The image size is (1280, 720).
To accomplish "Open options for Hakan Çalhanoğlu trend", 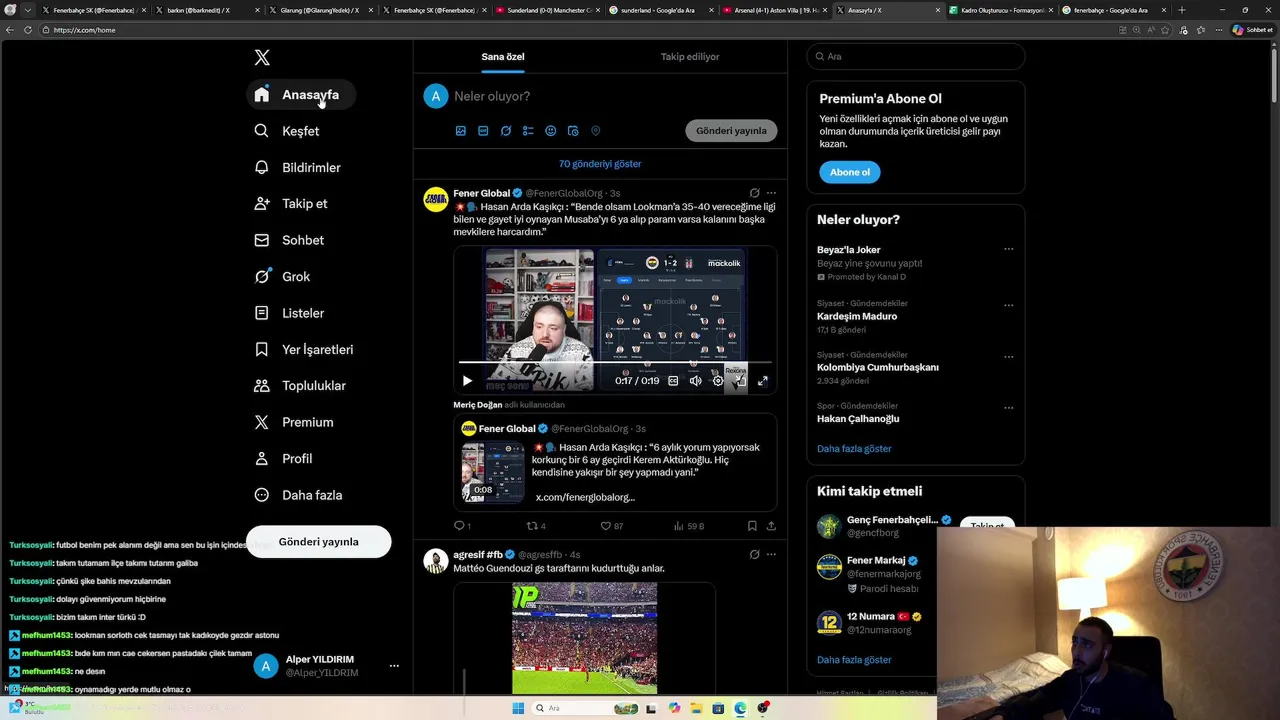I will (x=1008, y=408).
